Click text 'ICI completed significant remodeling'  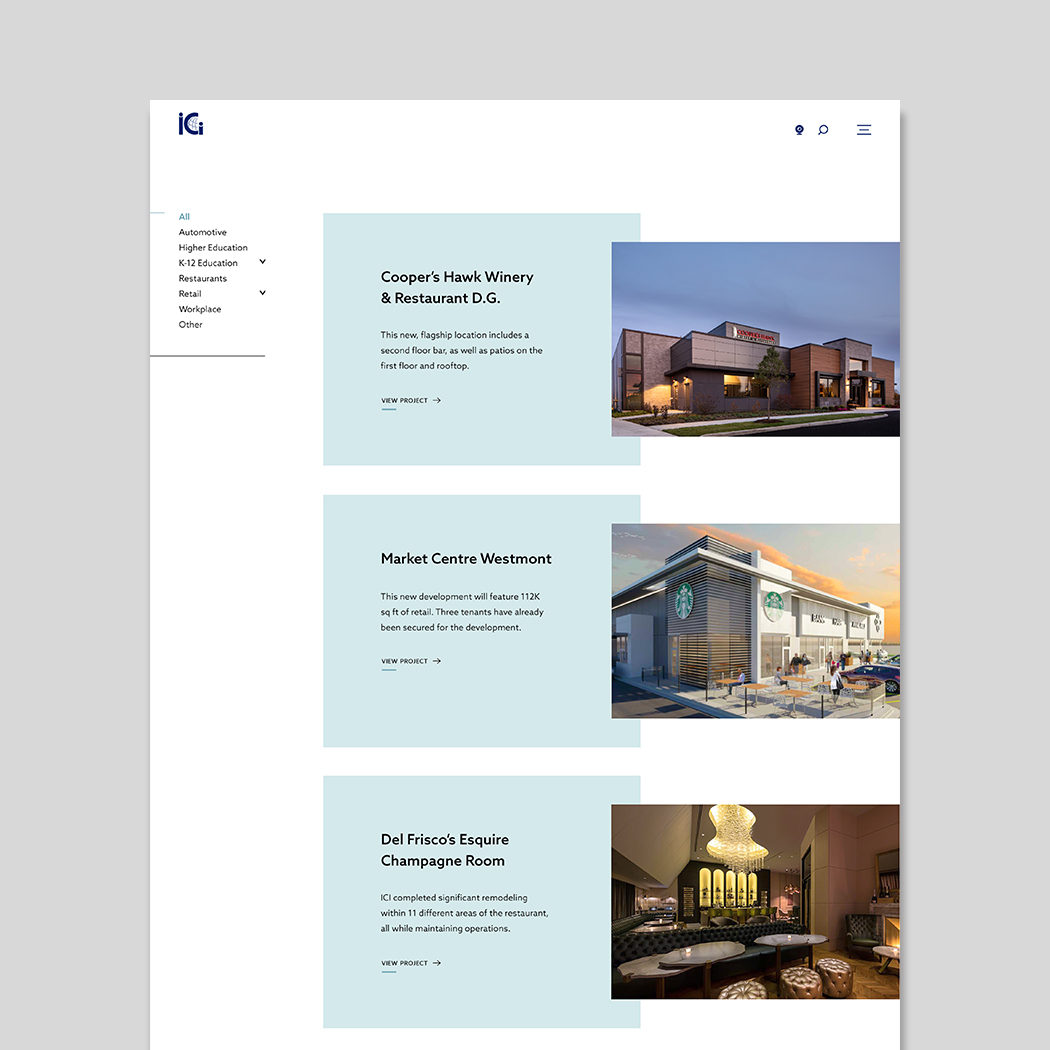[454, 897]
